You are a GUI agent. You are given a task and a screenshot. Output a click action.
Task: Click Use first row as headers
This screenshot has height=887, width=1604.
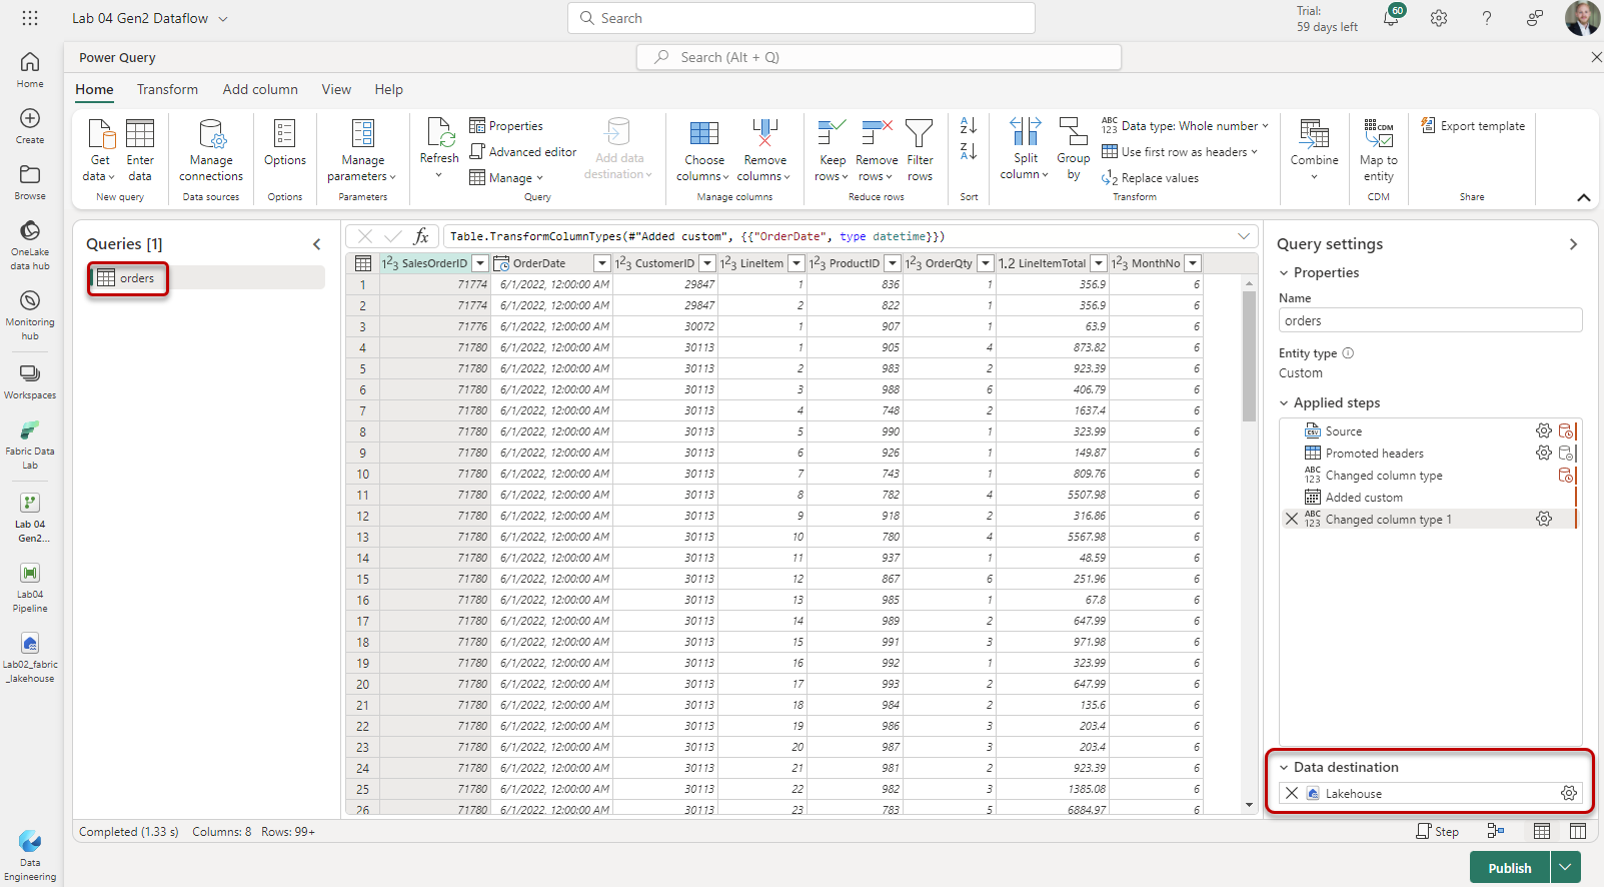click(x=1179, y=152)
